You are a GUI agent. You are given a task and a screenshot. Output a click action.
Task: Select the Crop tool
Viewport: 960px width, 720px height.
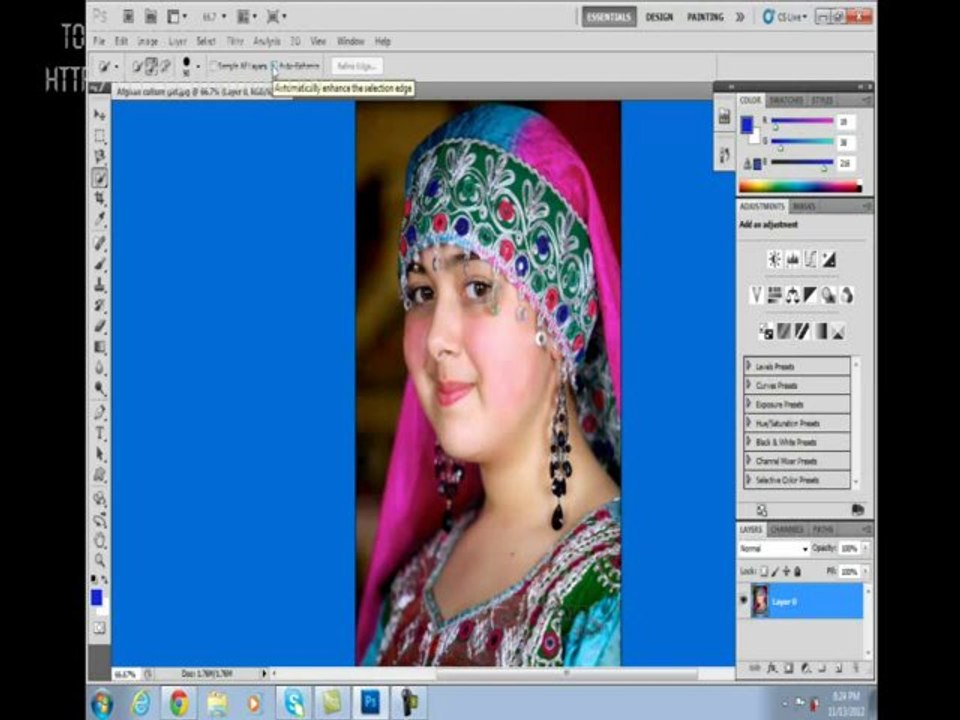(x=99, y=198)
